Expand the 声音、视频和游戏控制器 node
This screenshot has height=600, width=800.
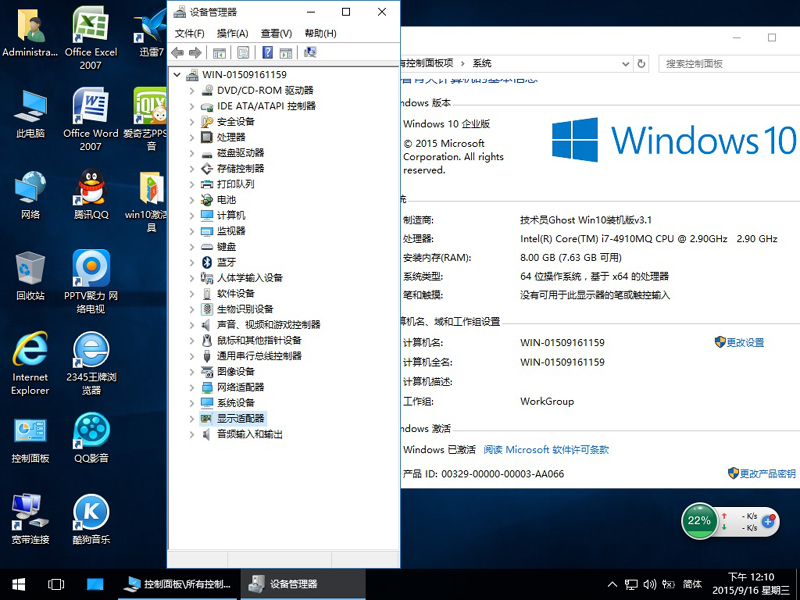tap(192, 325)
